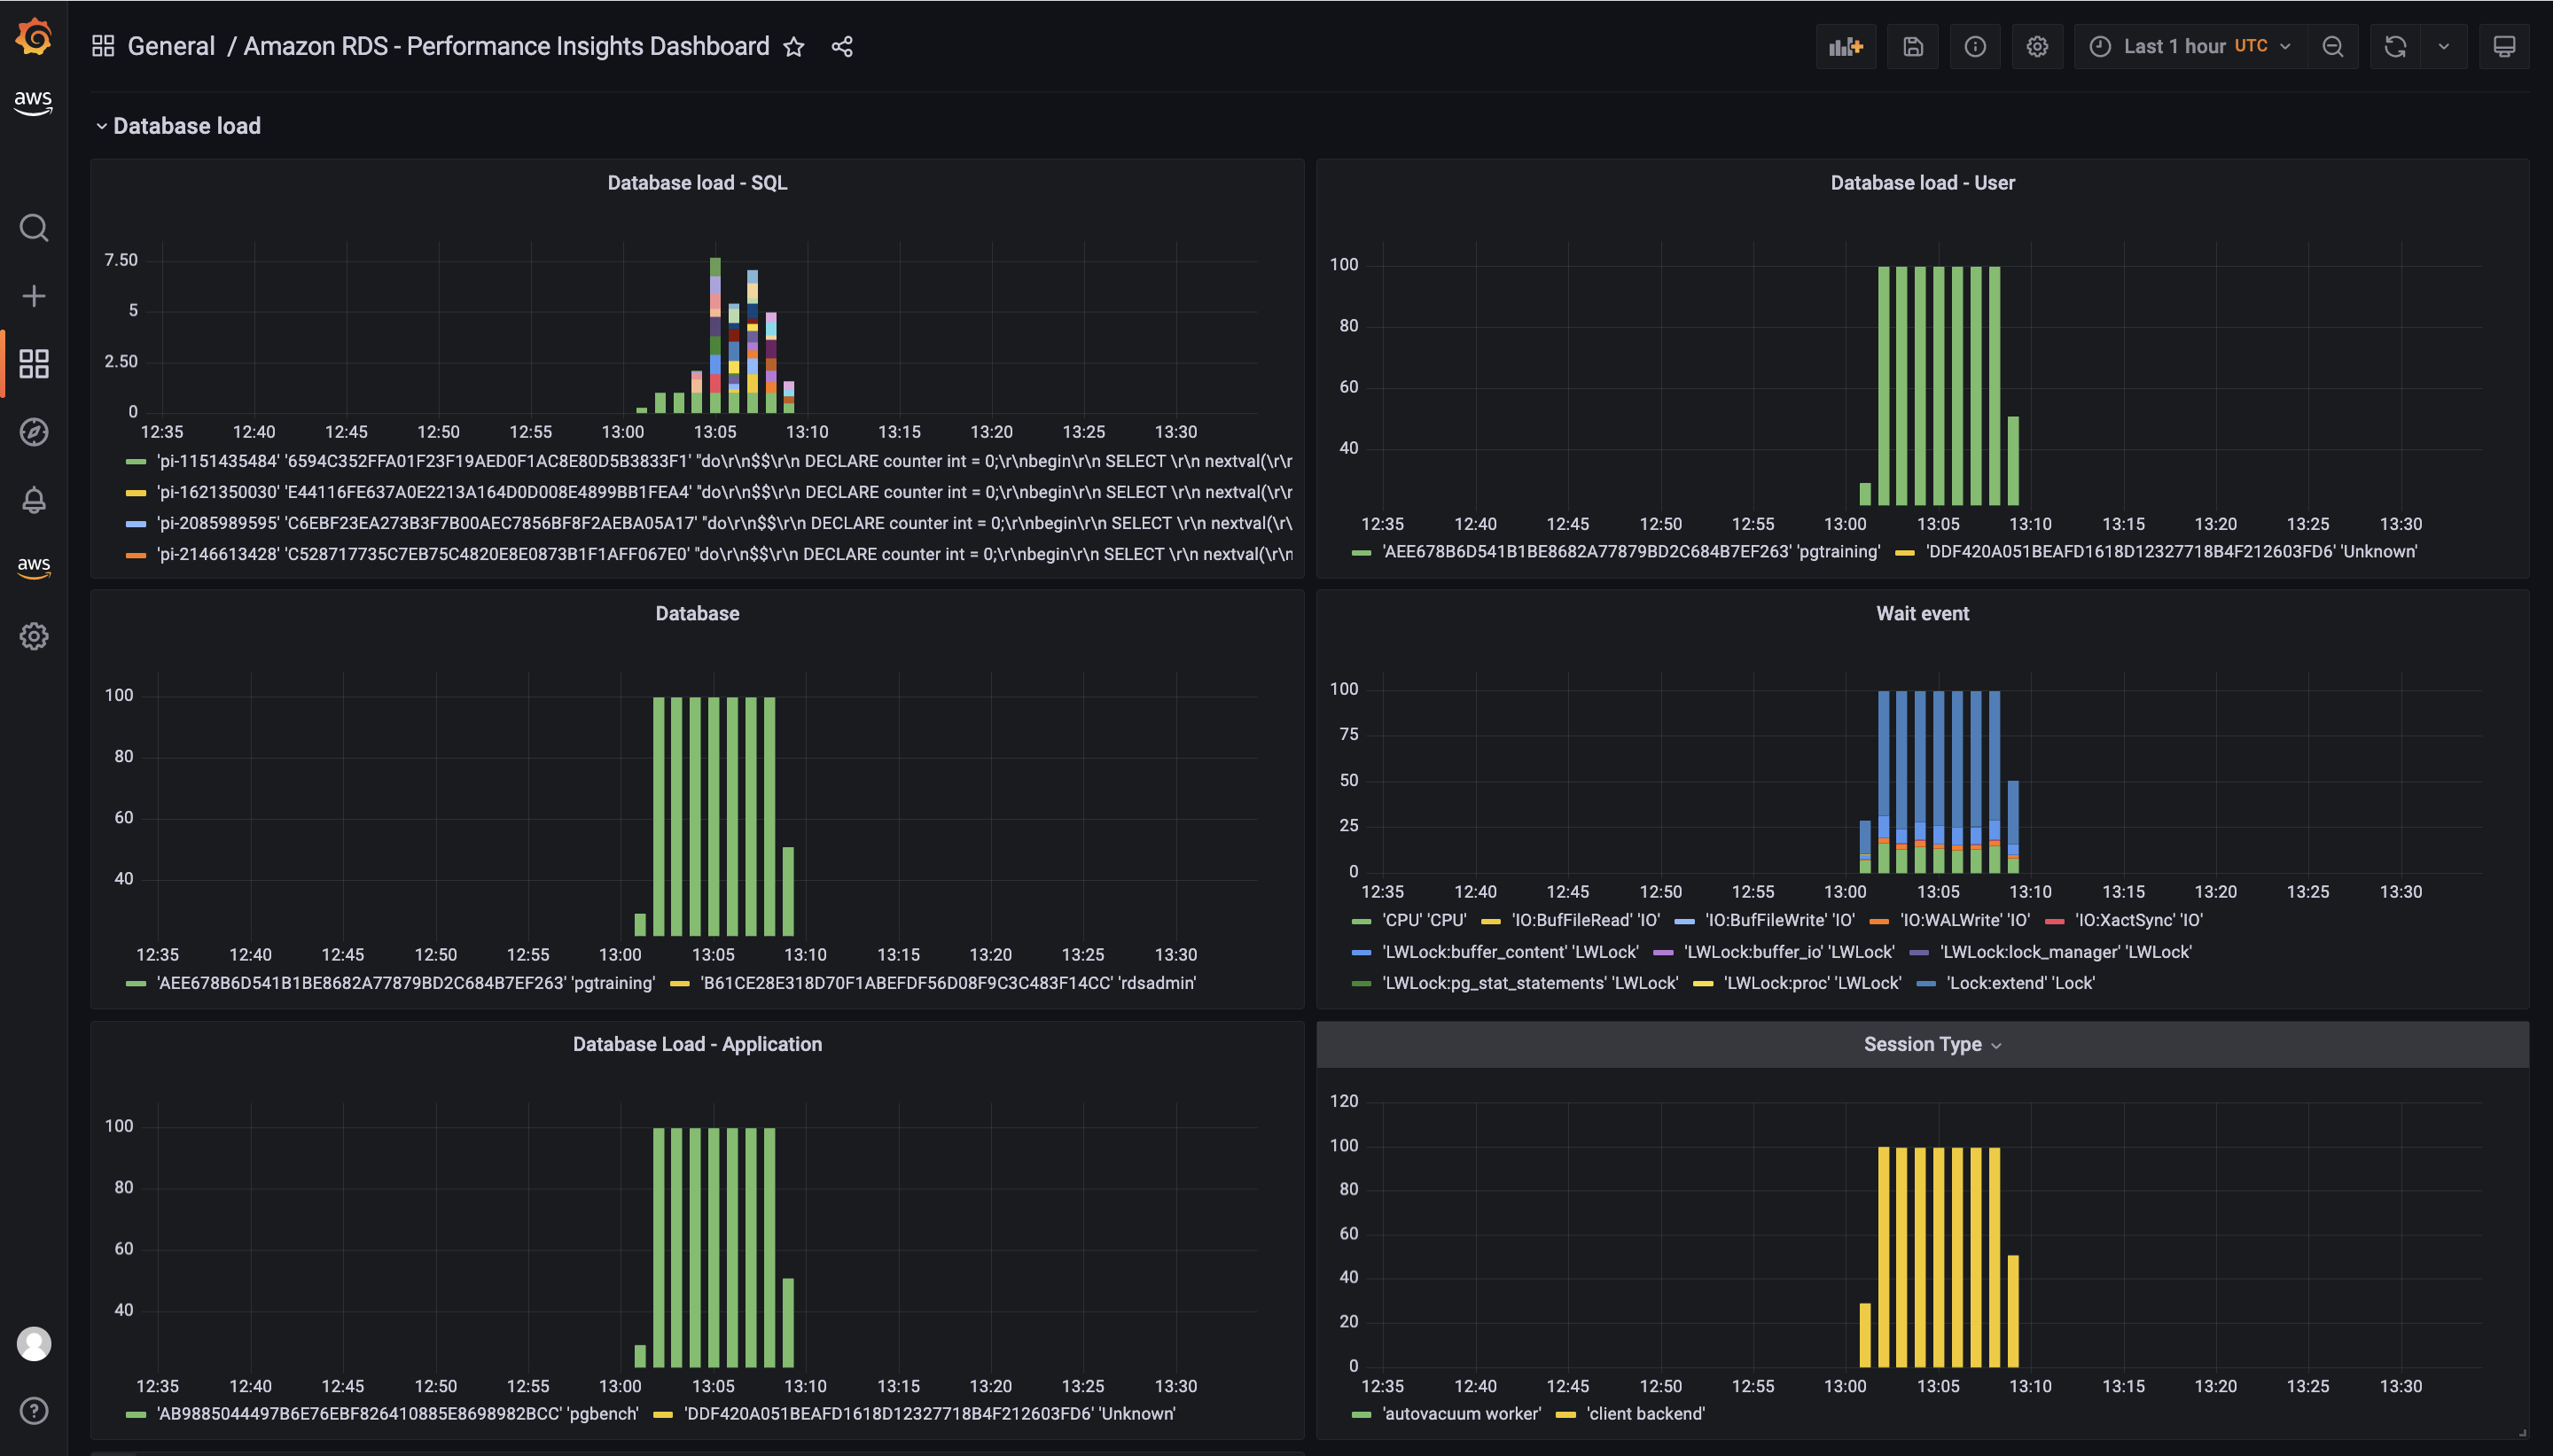Toggle 'pgtraining' series in User panel legend
The width and height of the screenshot is (2553, 1456).
(x=1630, y=552)
